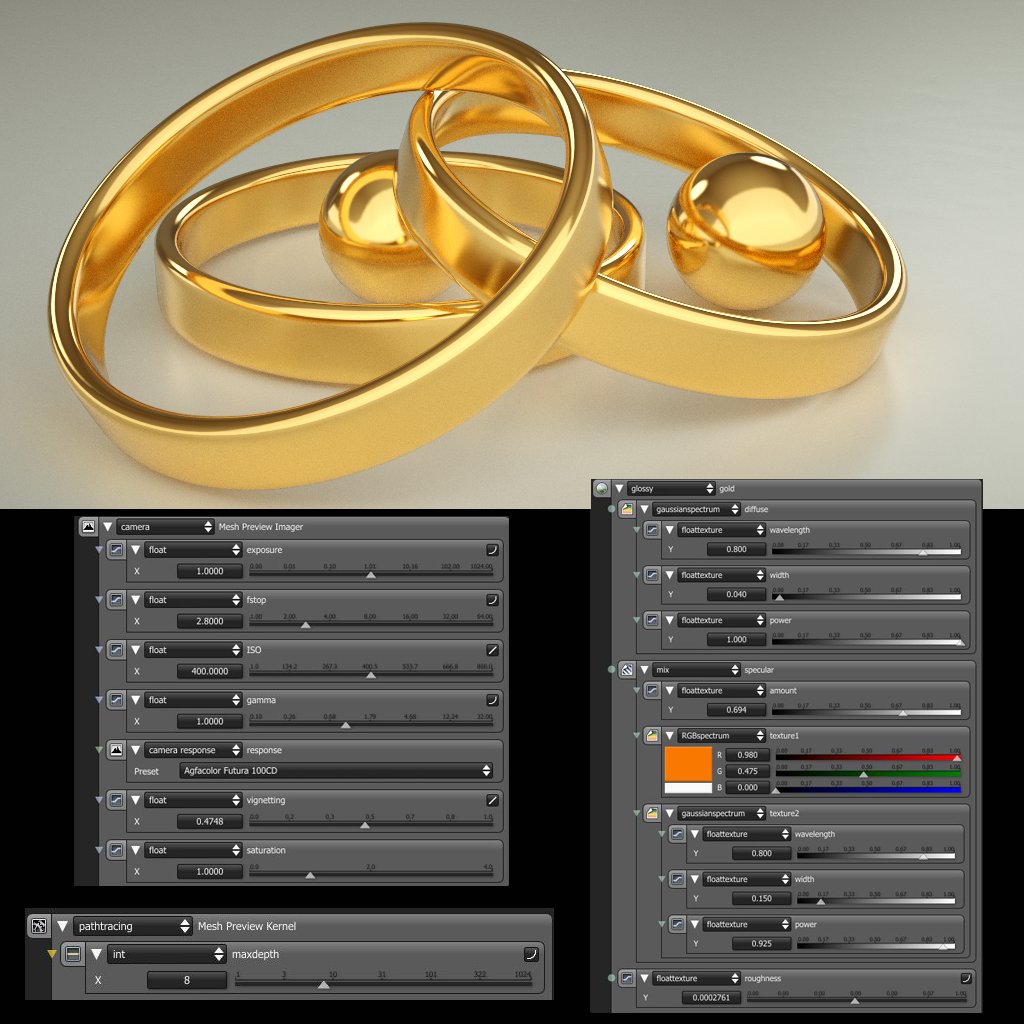Image resolution: width=1024 pixels, height=1024 pixels.
Task: Click the maxdepth int node icon
Action: [73, 954]
